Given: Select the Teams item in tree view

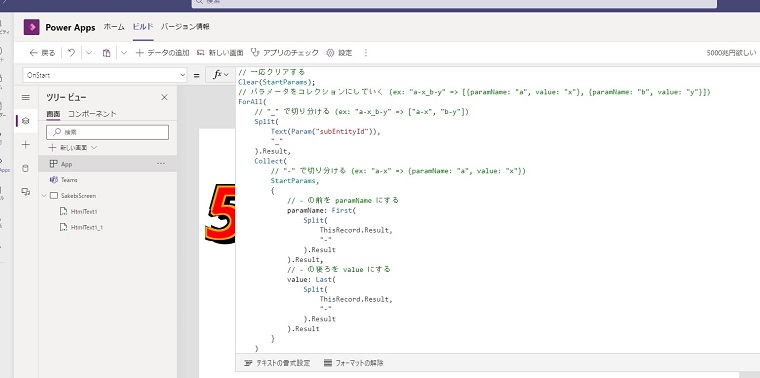Looking at the screenshot, I should tap(108, 180).
